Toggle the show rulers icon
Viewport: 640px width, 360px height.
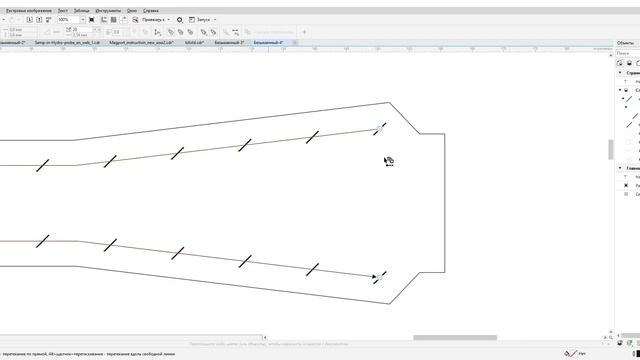(104, 20)
